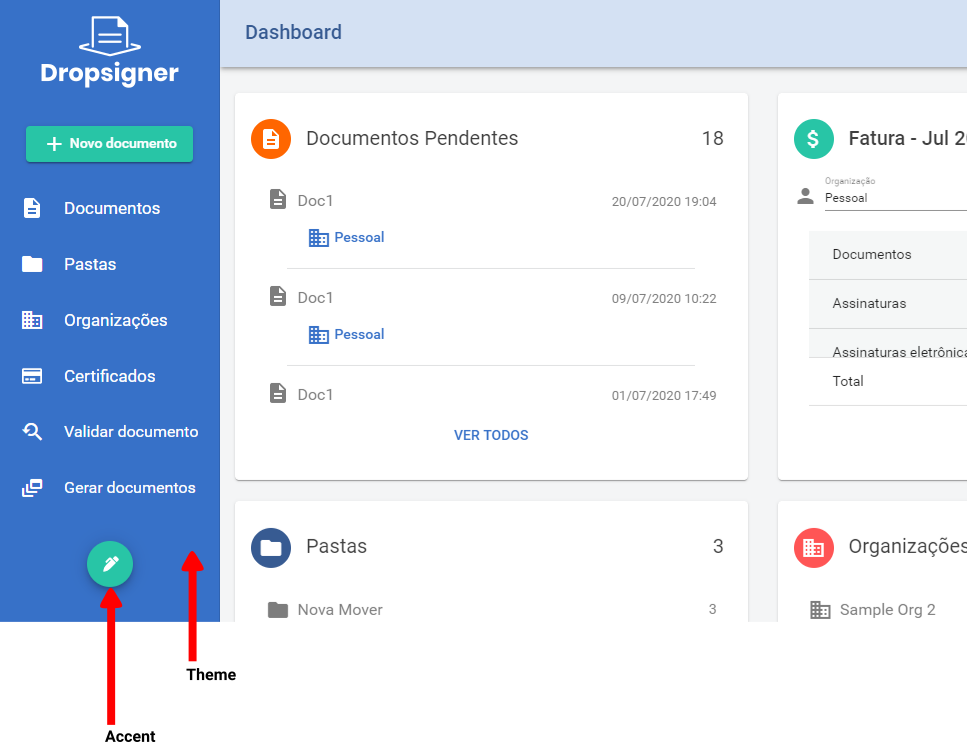Image resolution: width=967 pixels, height=742 pixels.
Task: Click the Nova Mover folder icon
Action: (x=278, y=610)
